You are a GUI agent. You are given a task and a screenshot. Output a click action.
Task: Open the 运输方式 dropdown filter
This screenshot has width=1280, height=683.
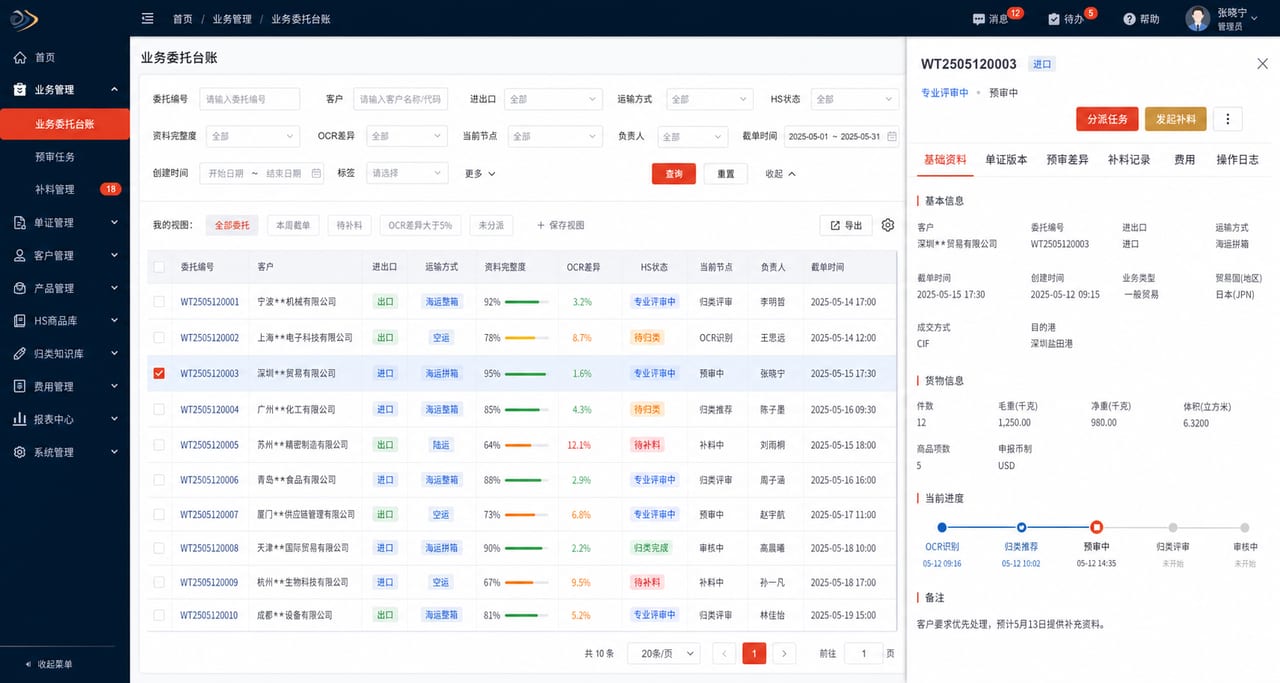point(709,99)
